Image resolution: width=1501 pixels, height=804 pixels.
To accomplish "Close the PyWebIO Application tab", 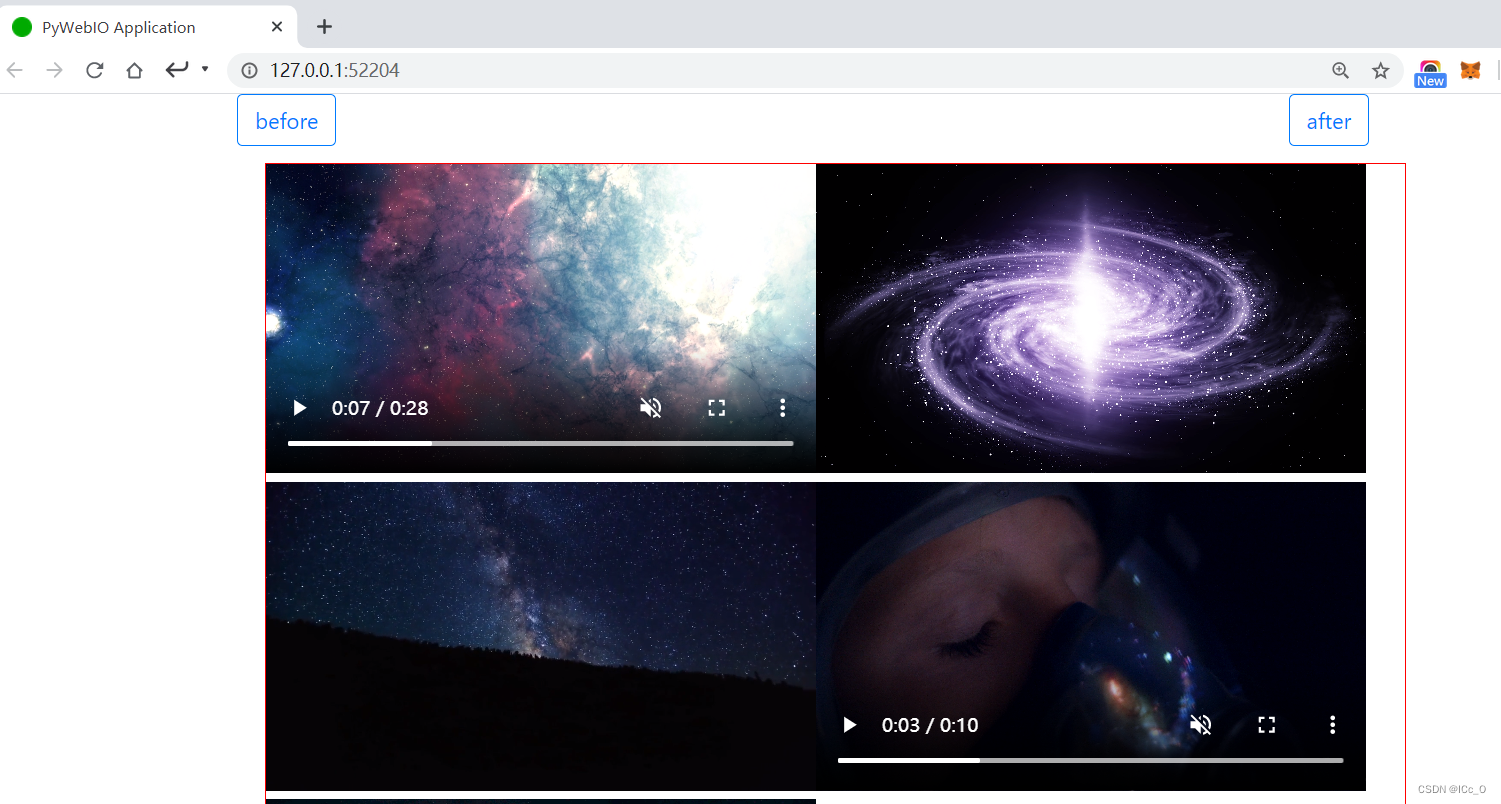I will click(x=277, y=27).
